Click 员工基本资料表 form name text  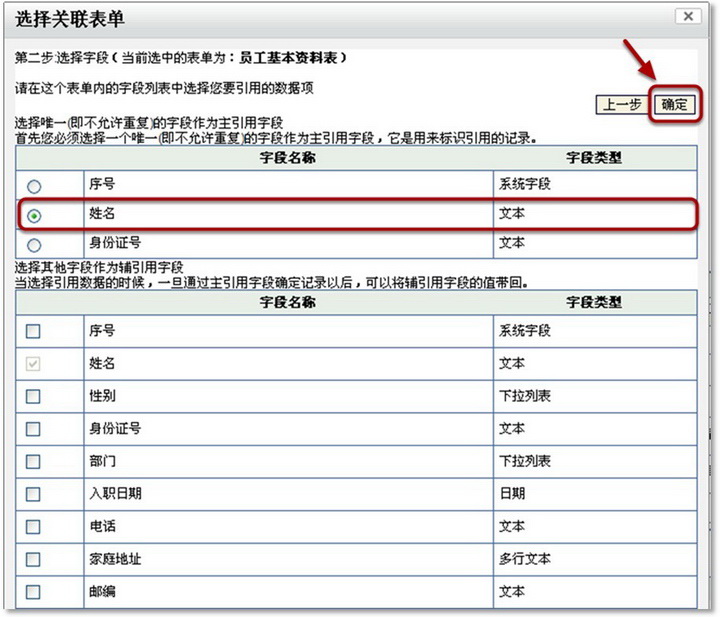tap(288, 58)
